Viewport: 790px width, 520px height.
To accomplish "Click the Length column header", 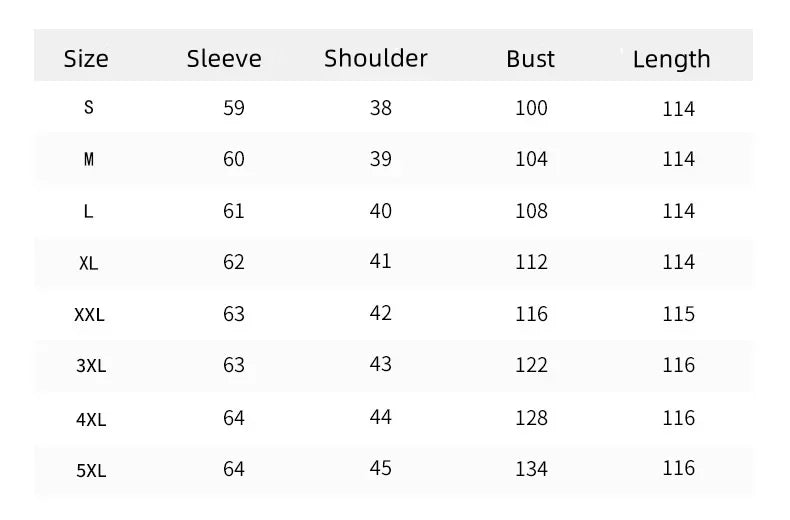I will pos(671,59).
